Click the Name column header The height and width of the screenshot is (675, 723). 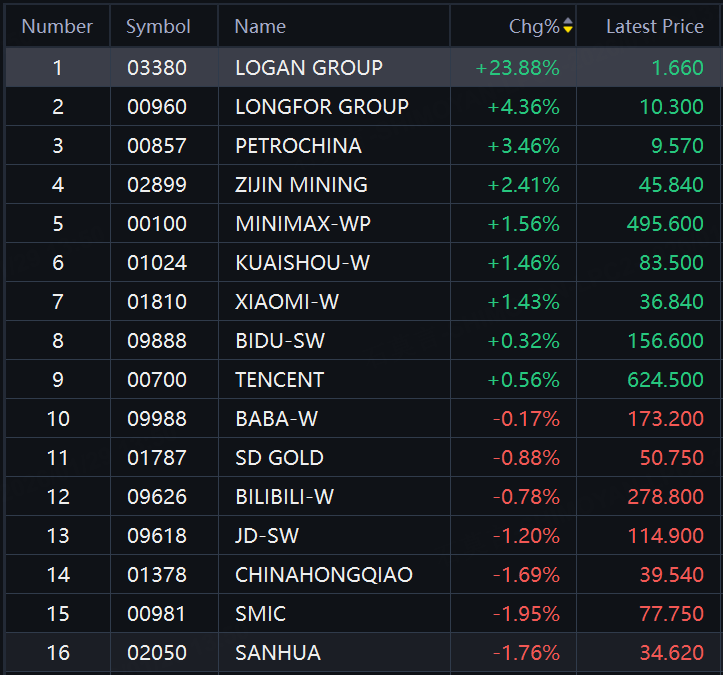pyautogui.click(x=260, y=27)
